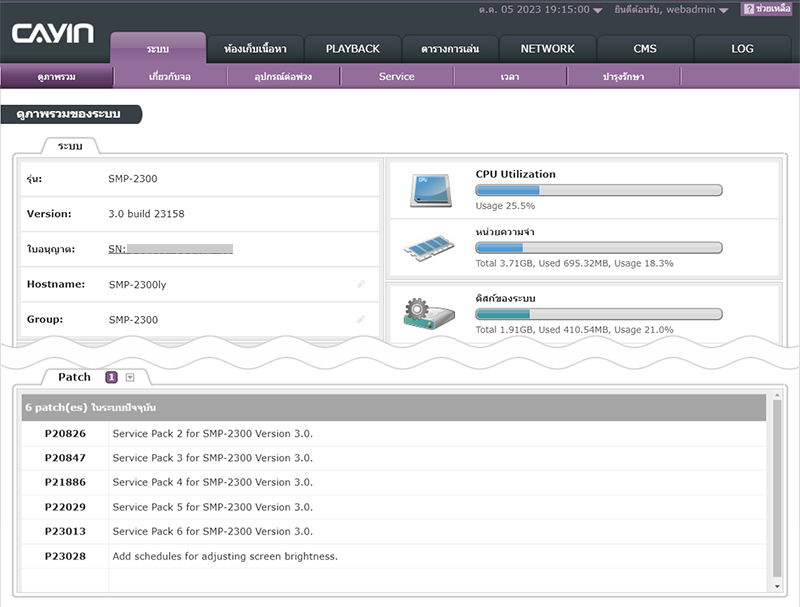Click 'Service Pack 3 for SMP-2300' description
Viewport: 800px width, 607px height.
pos(213,458)
